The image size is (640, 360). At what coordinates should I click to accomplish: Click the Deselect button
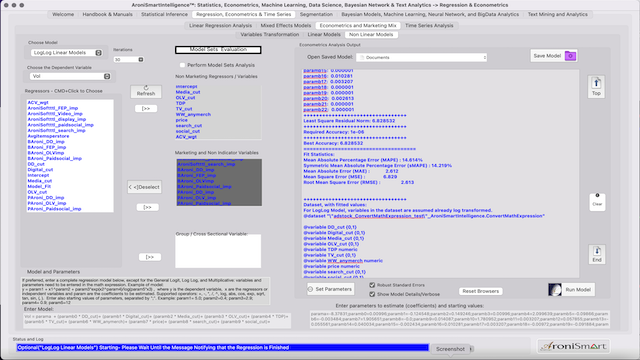click(144, 187)
